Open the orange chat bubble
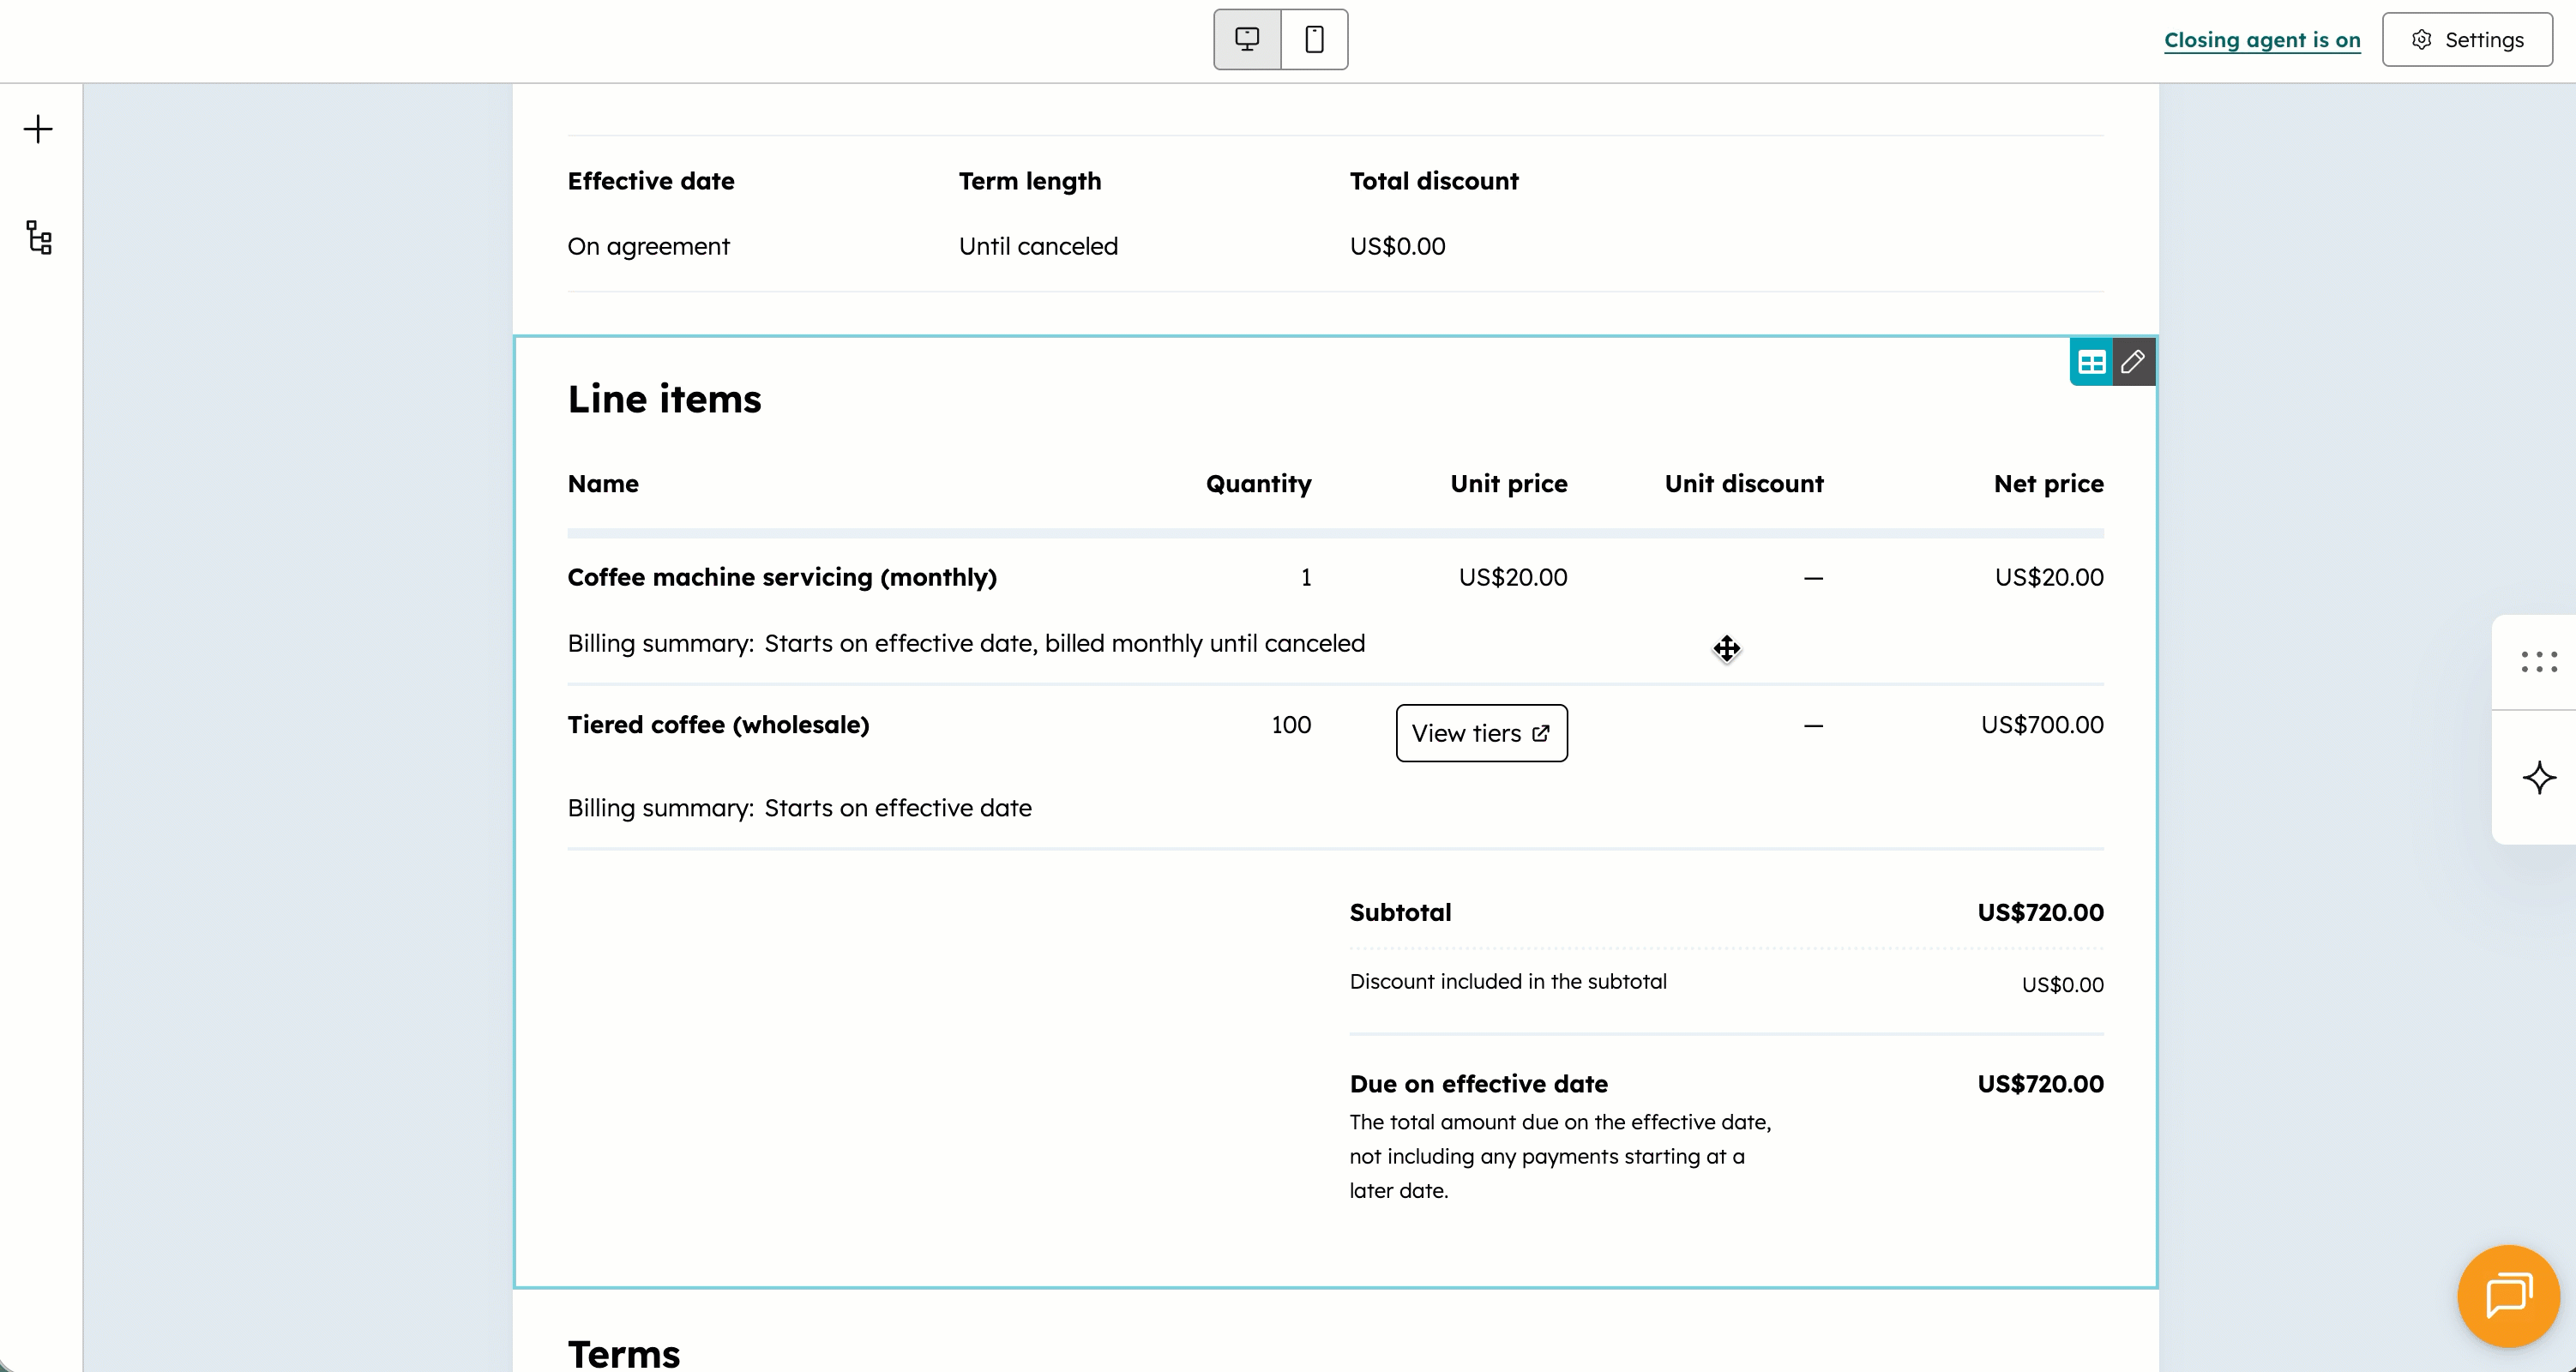 pyautogui.click(x=2507, y=1295)
